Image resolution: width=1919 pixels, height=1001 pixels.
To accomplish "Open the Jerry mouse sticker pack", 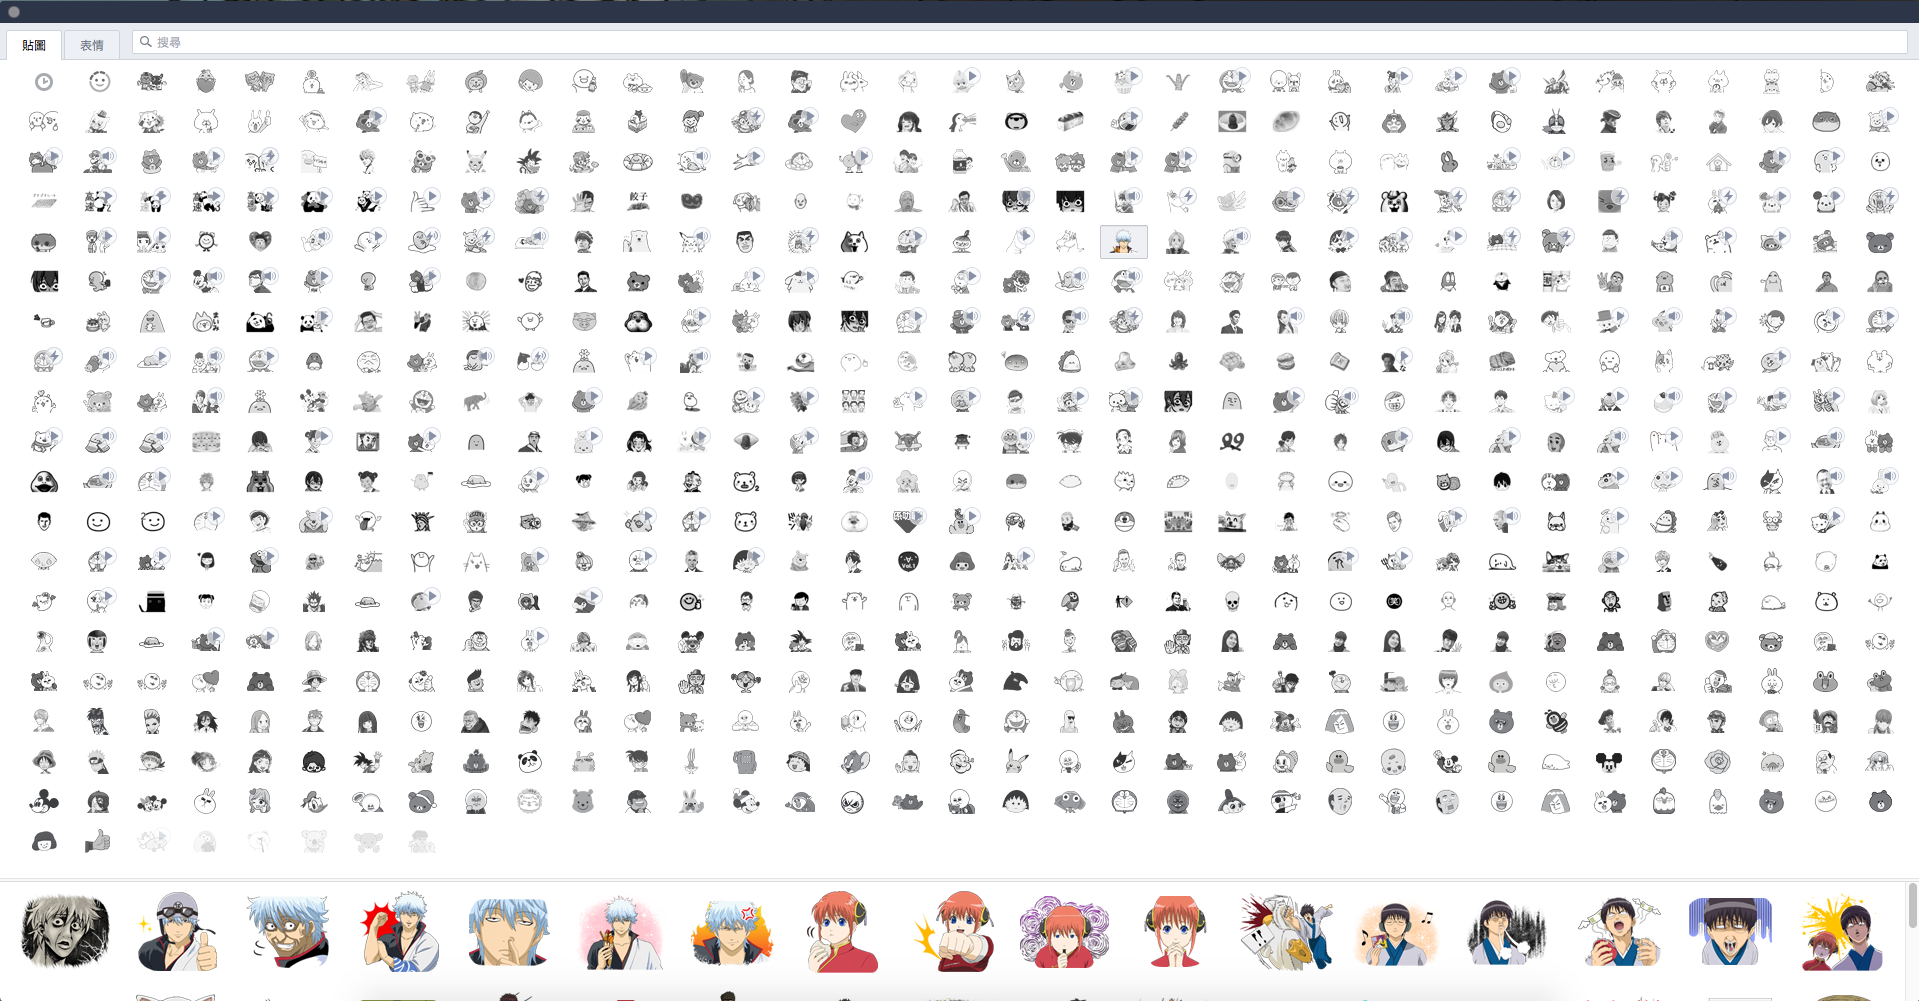I will [x=854, y=762].
